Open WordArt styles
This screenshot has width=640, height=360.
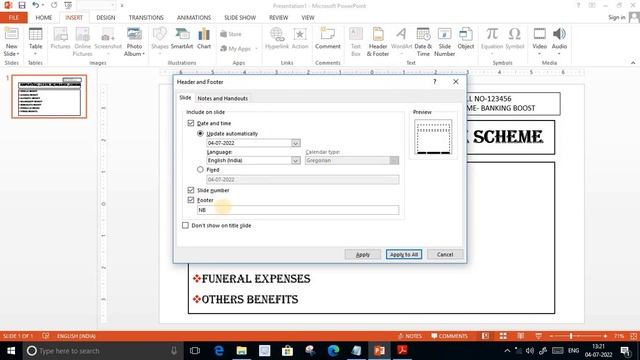pos(401,41)
